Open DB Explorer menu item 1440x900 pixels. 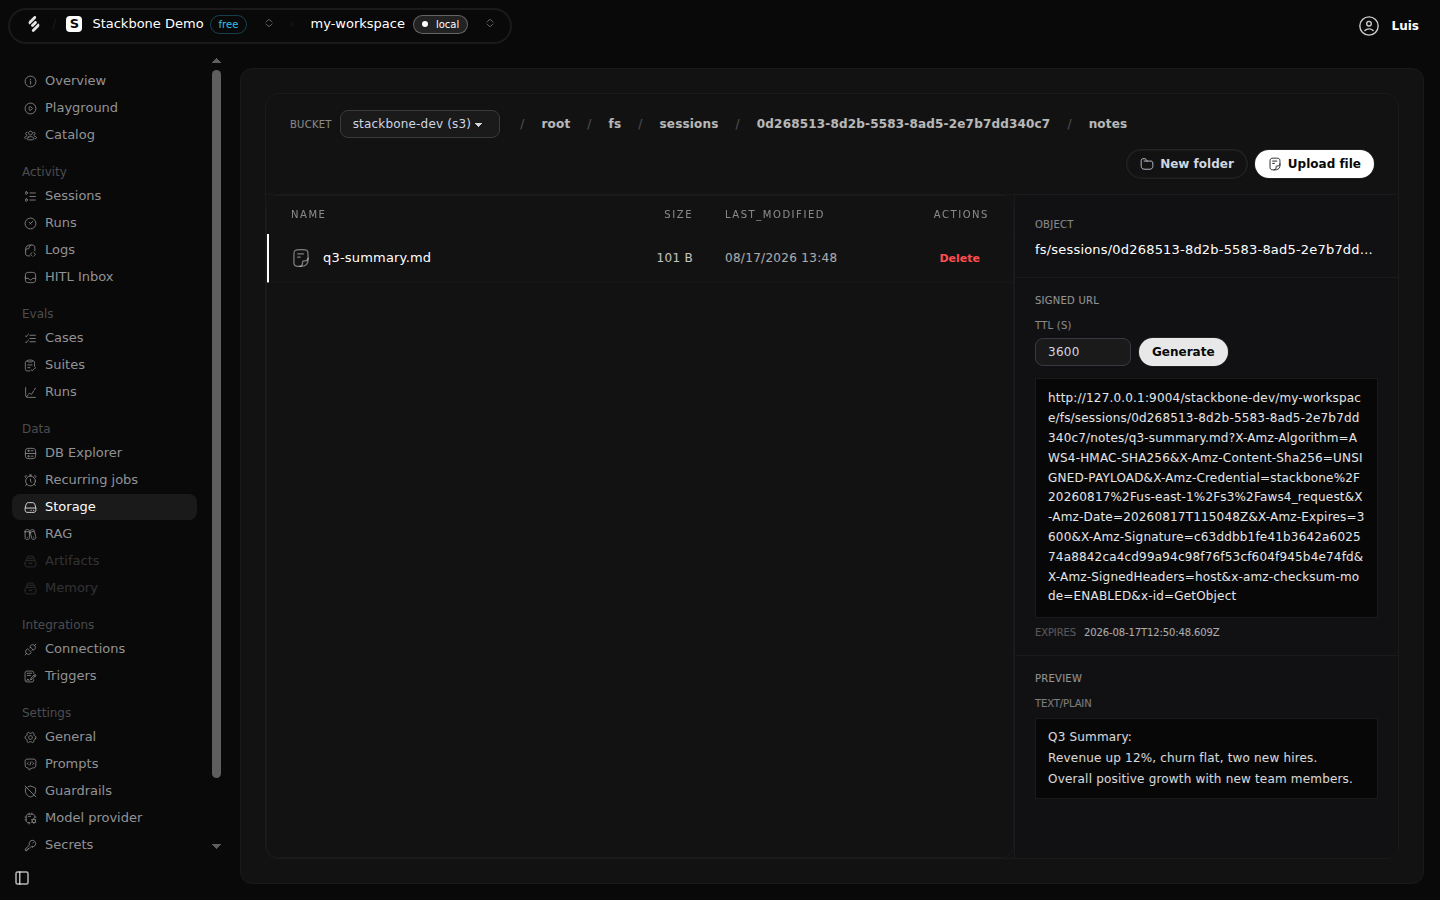pos(104,453)
